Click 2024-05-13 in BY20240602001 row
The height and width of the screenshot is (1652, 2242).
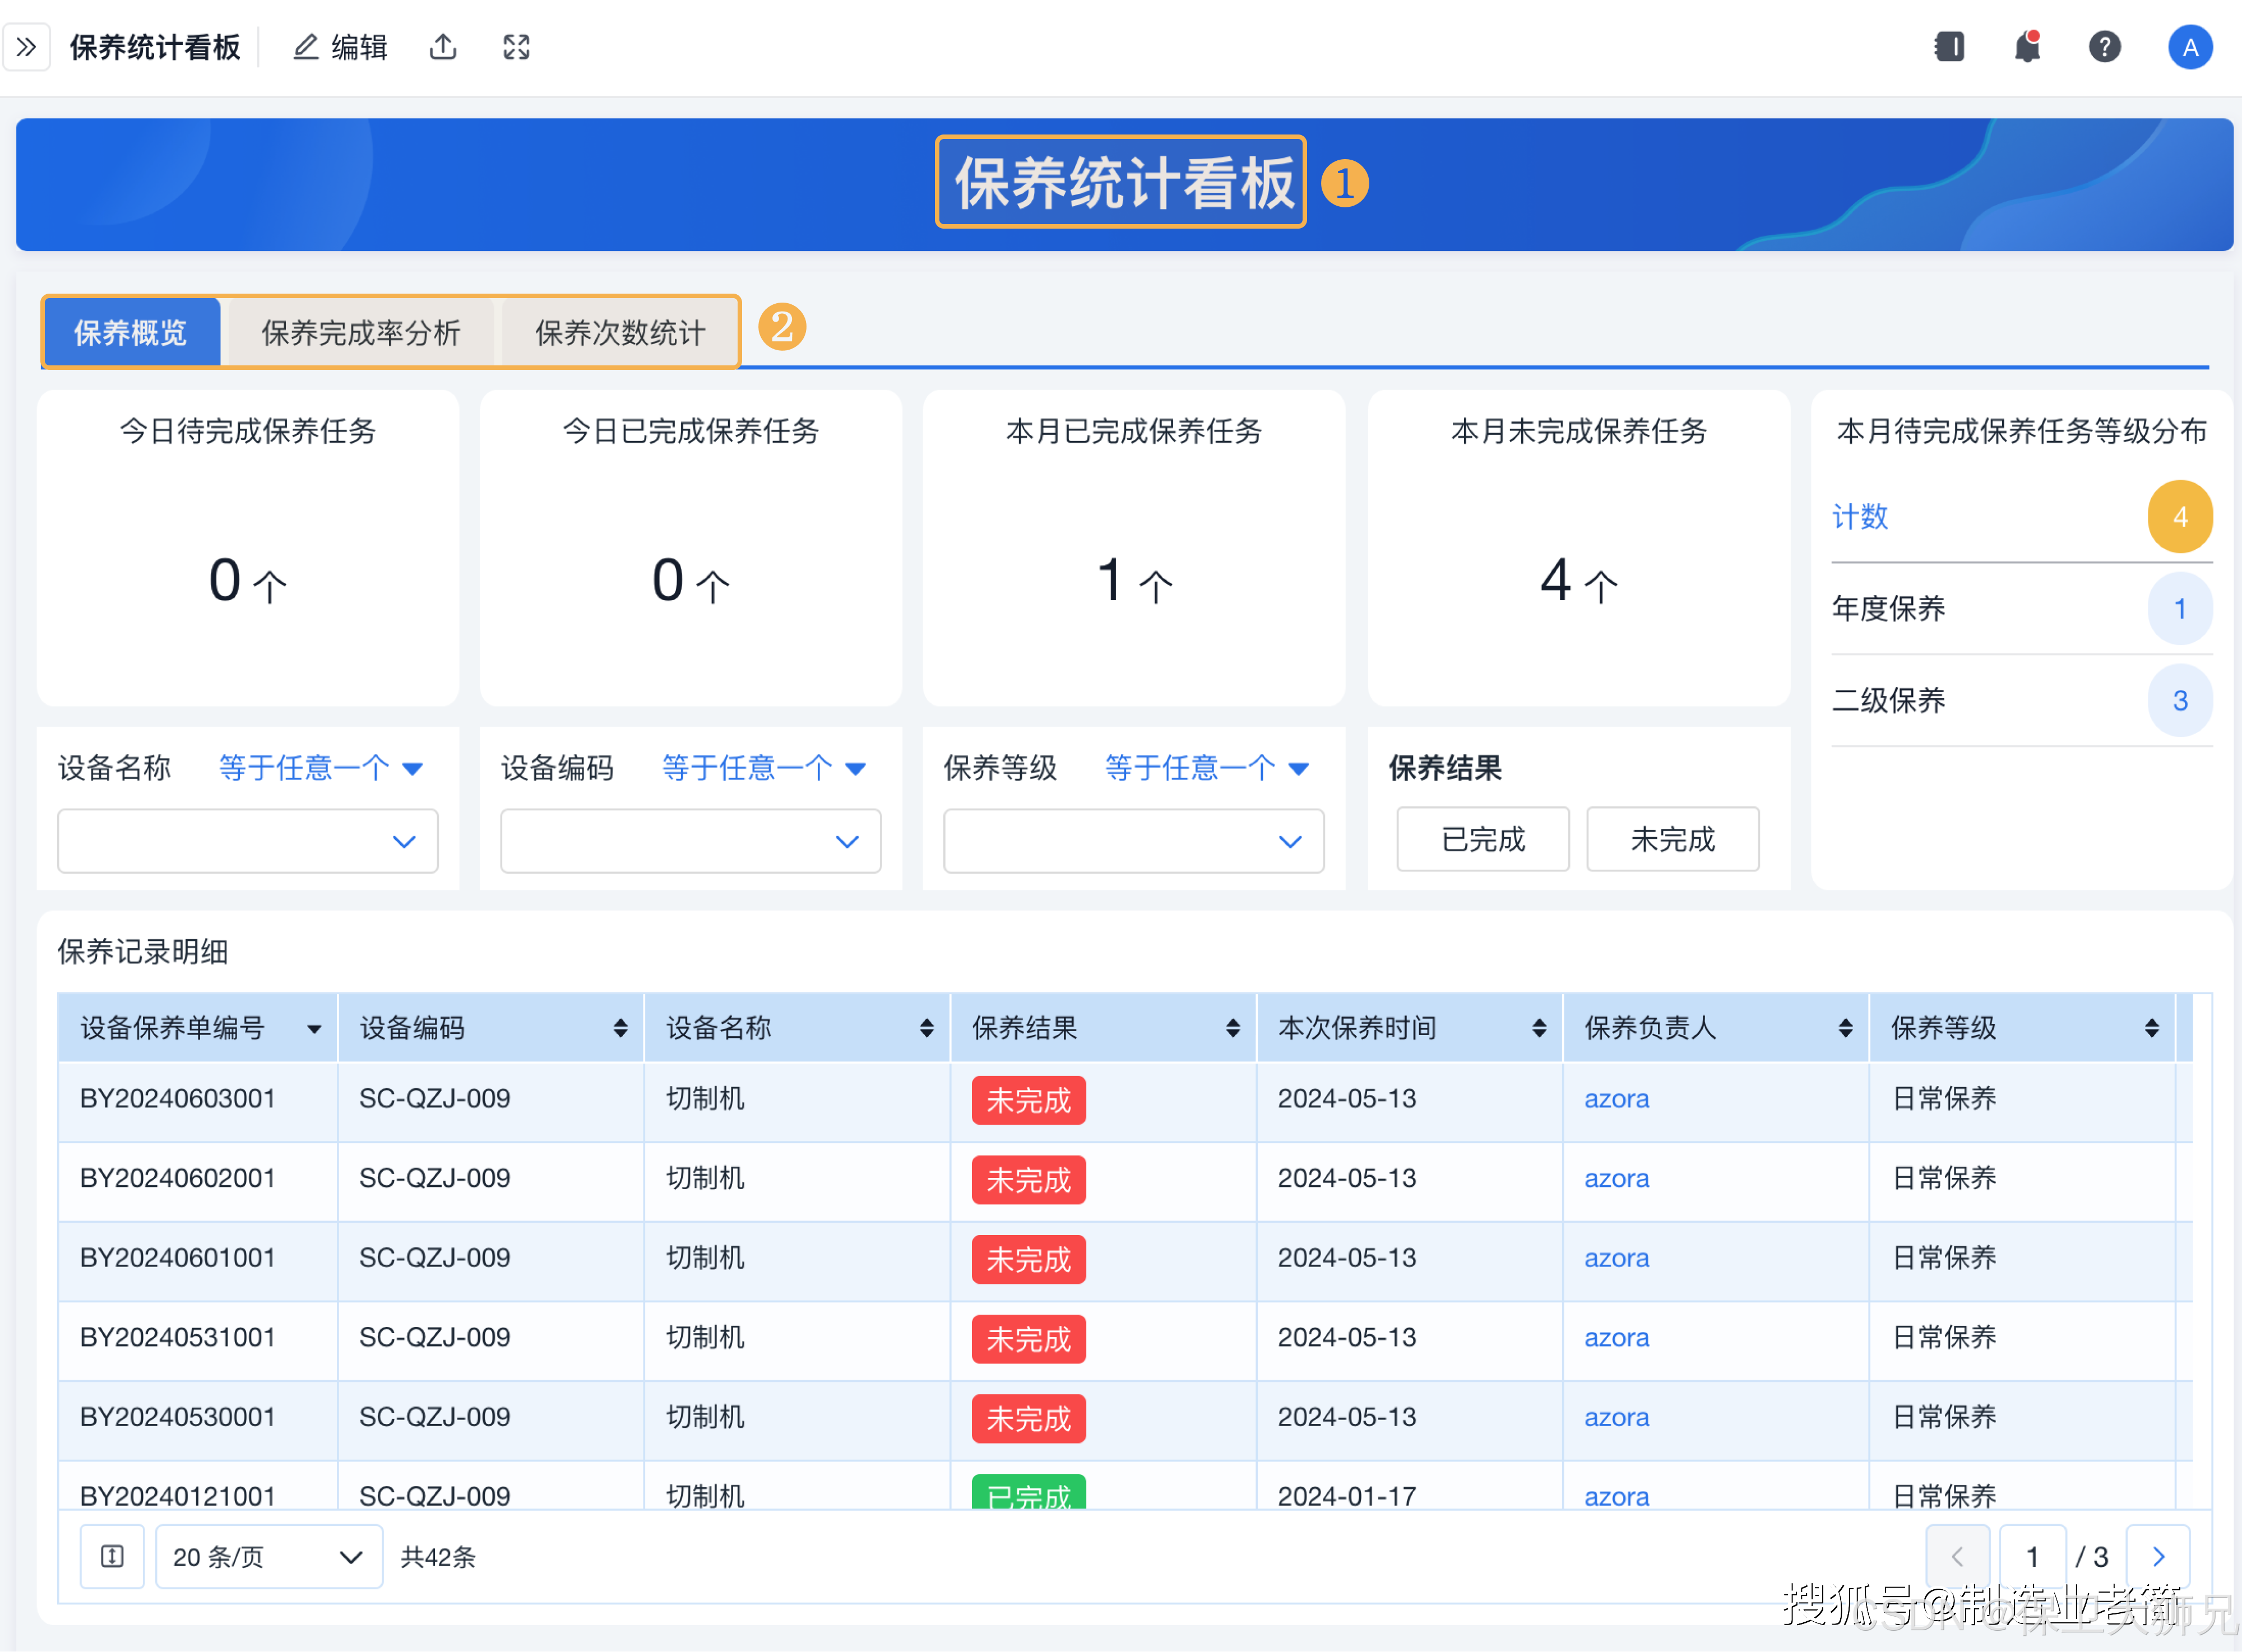coord(1347,1179)
